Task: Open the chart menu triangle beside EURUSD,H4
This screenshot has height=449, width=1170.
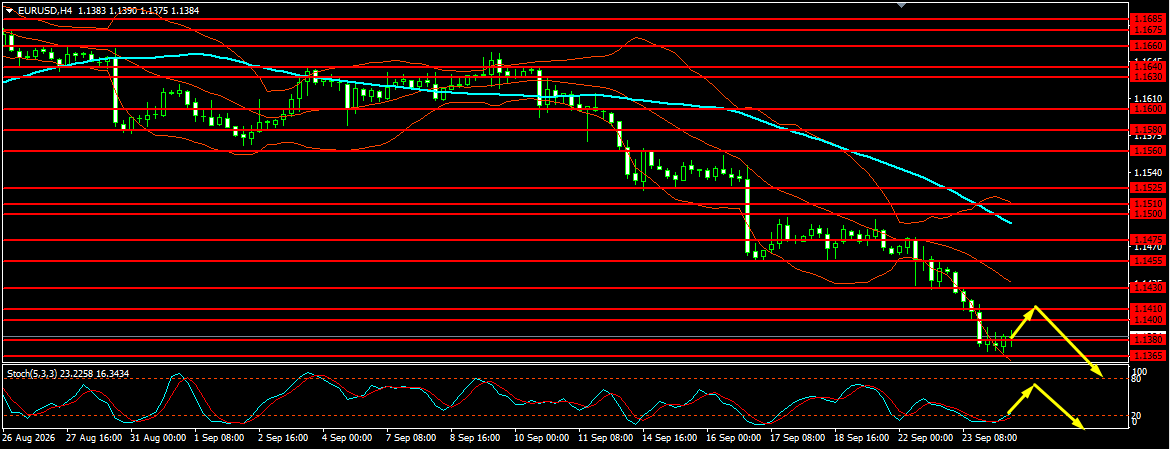Action: 8,11
